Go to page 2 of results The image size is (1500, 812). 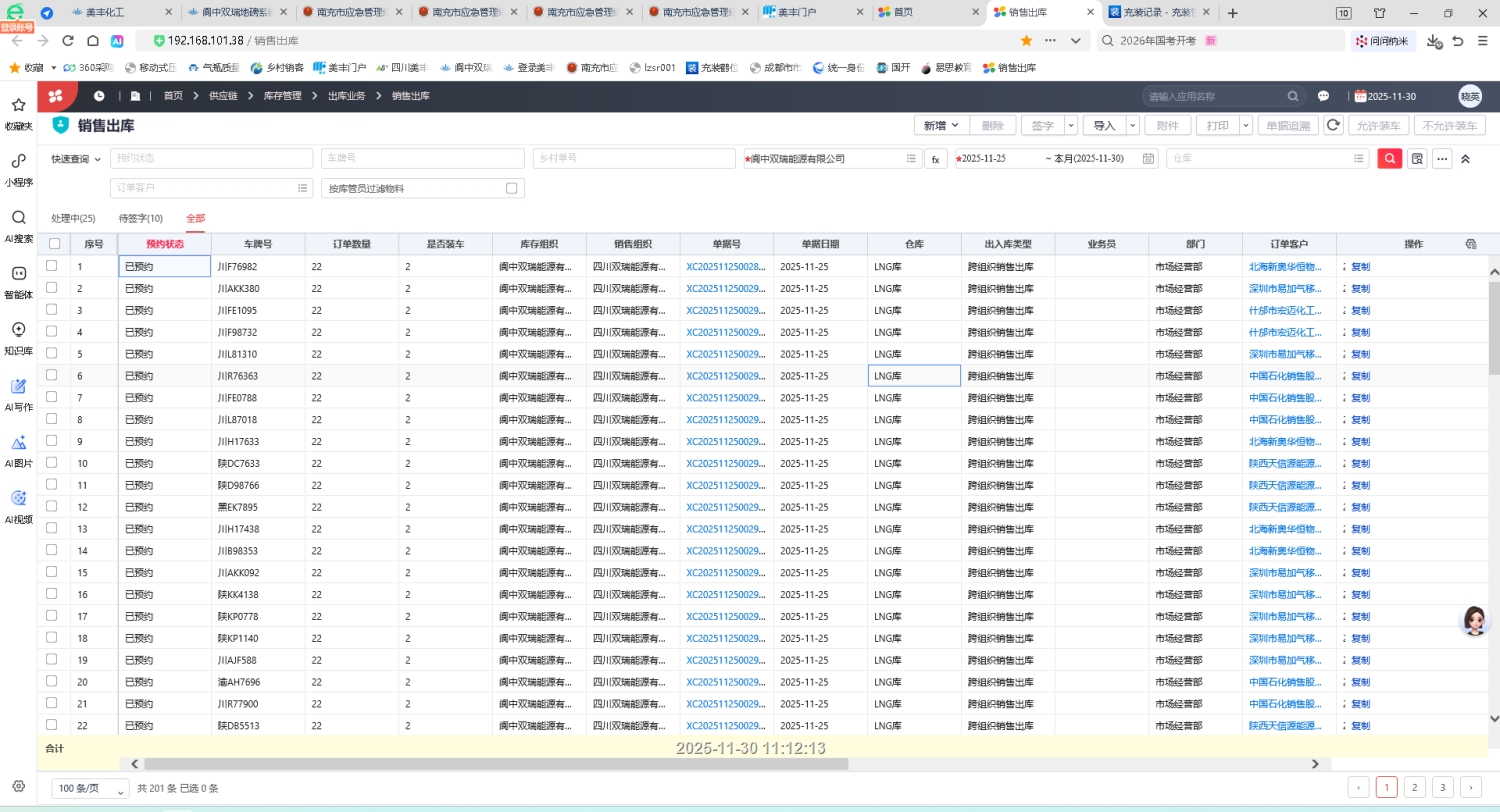1414,787
